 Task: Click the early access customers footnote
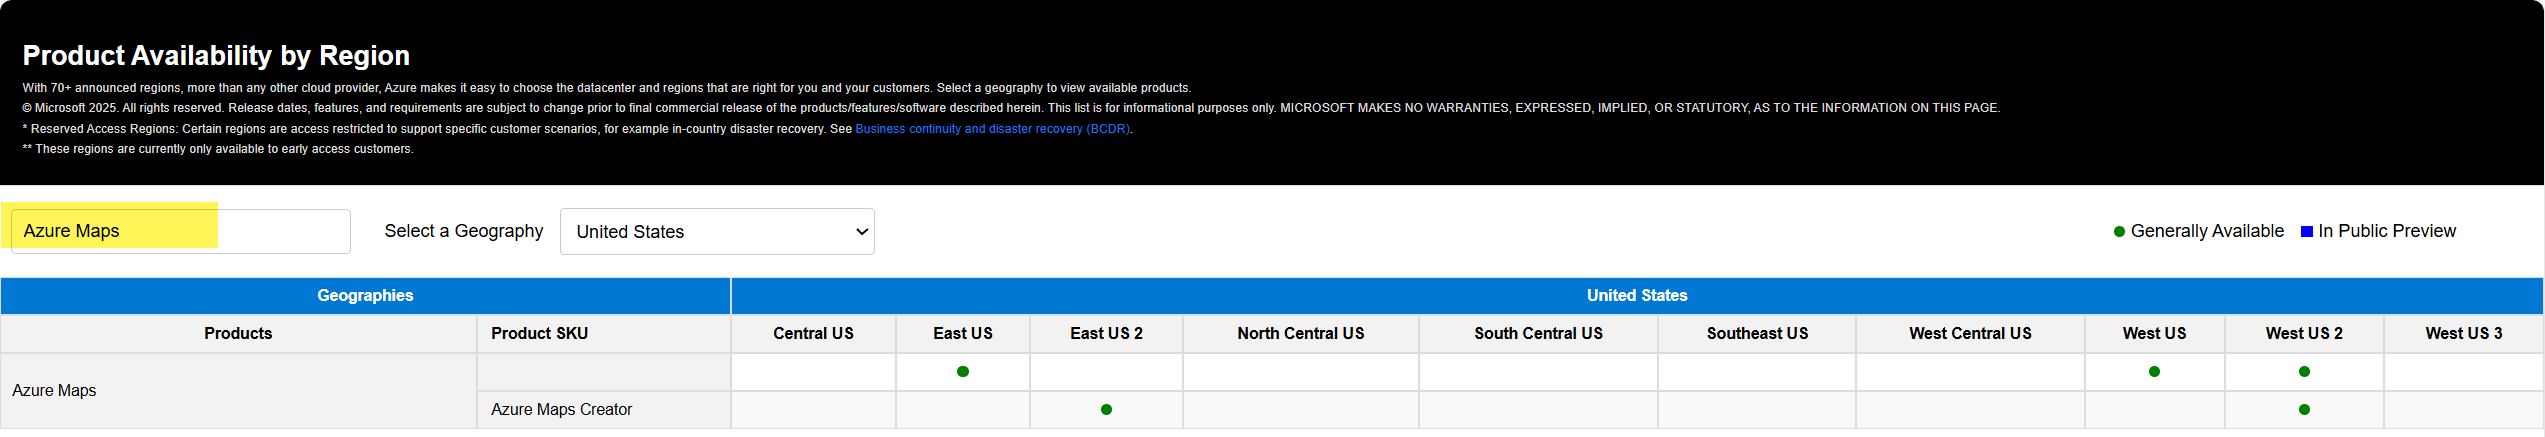coord(218,149)
